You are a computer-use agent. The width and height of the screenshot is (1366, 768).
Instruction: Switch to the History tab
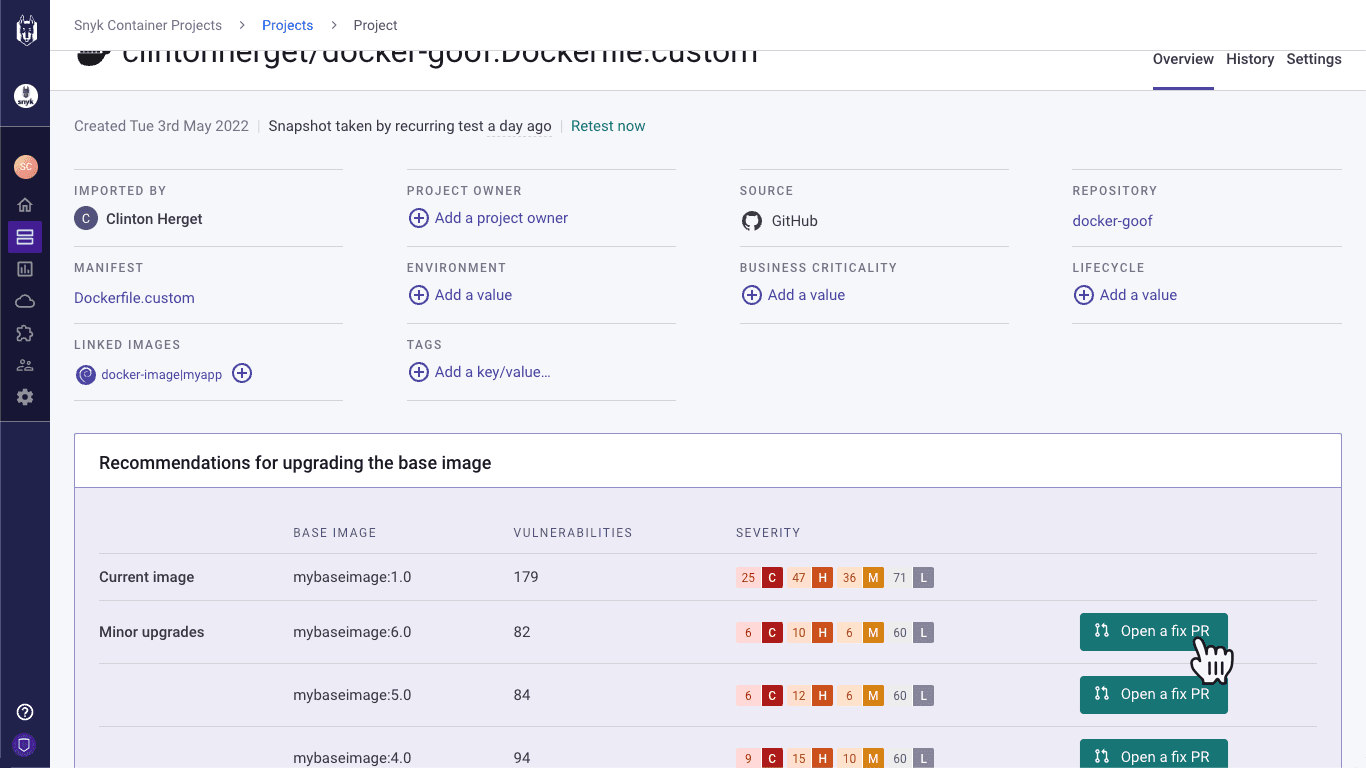coord(1250,60)
